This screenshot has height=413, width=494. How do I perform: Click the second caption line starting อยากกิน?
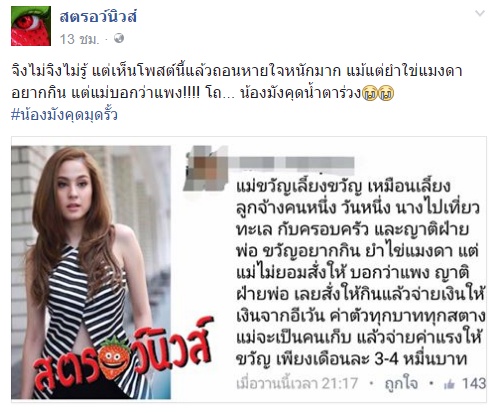coord(202,94)
